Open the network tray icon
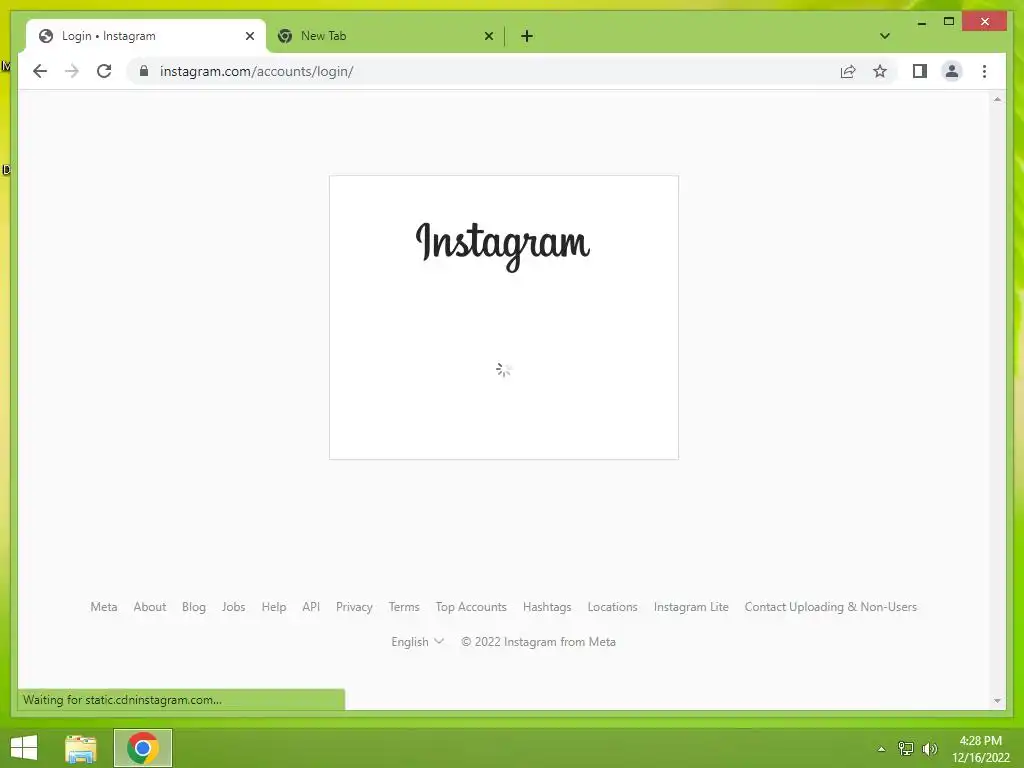 [906, 748]
